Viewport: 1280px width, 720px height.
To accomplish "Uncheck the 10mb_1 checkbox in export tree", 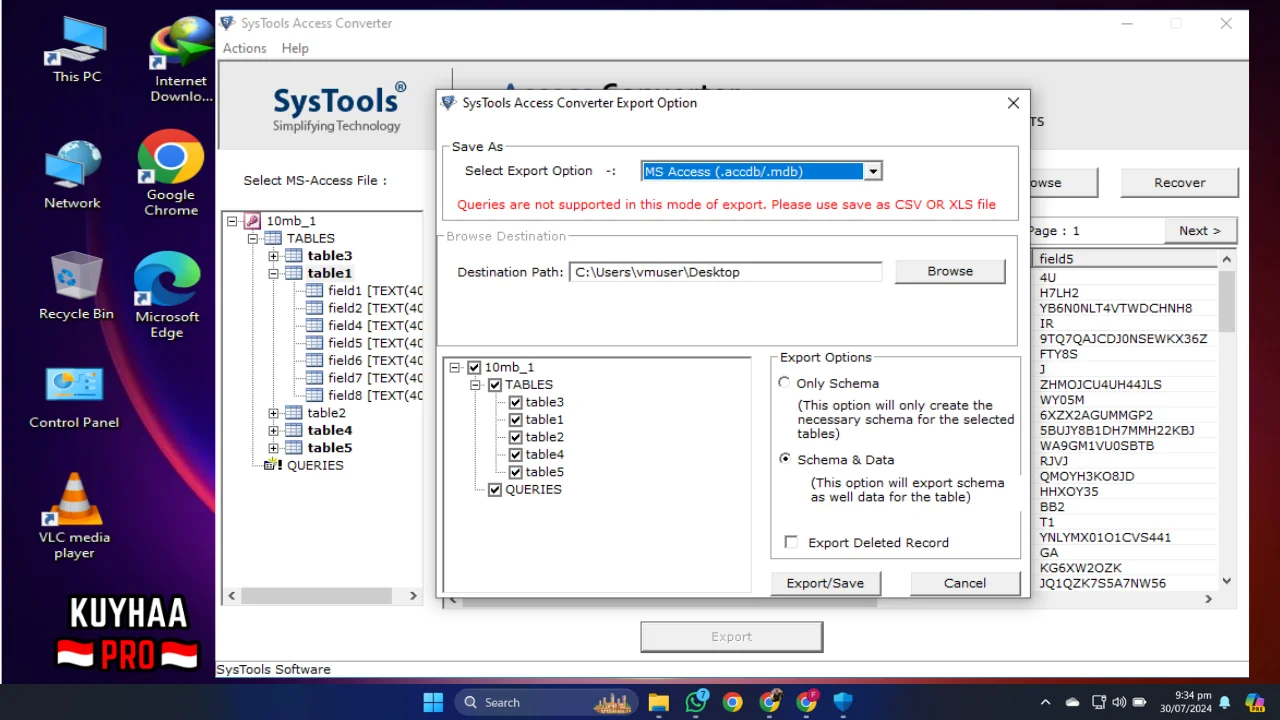I will click(x=474, y=367).
